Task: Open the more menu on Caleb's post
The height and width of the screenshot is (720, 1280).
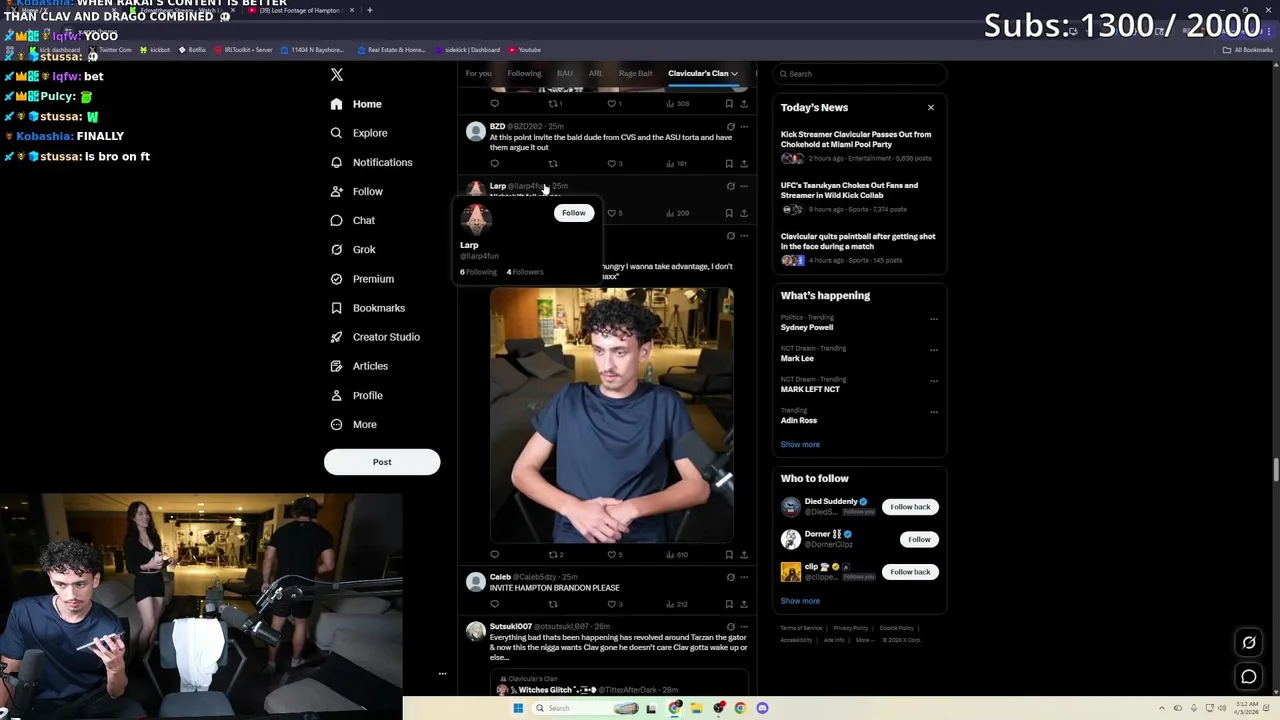Action: point(744,577)
